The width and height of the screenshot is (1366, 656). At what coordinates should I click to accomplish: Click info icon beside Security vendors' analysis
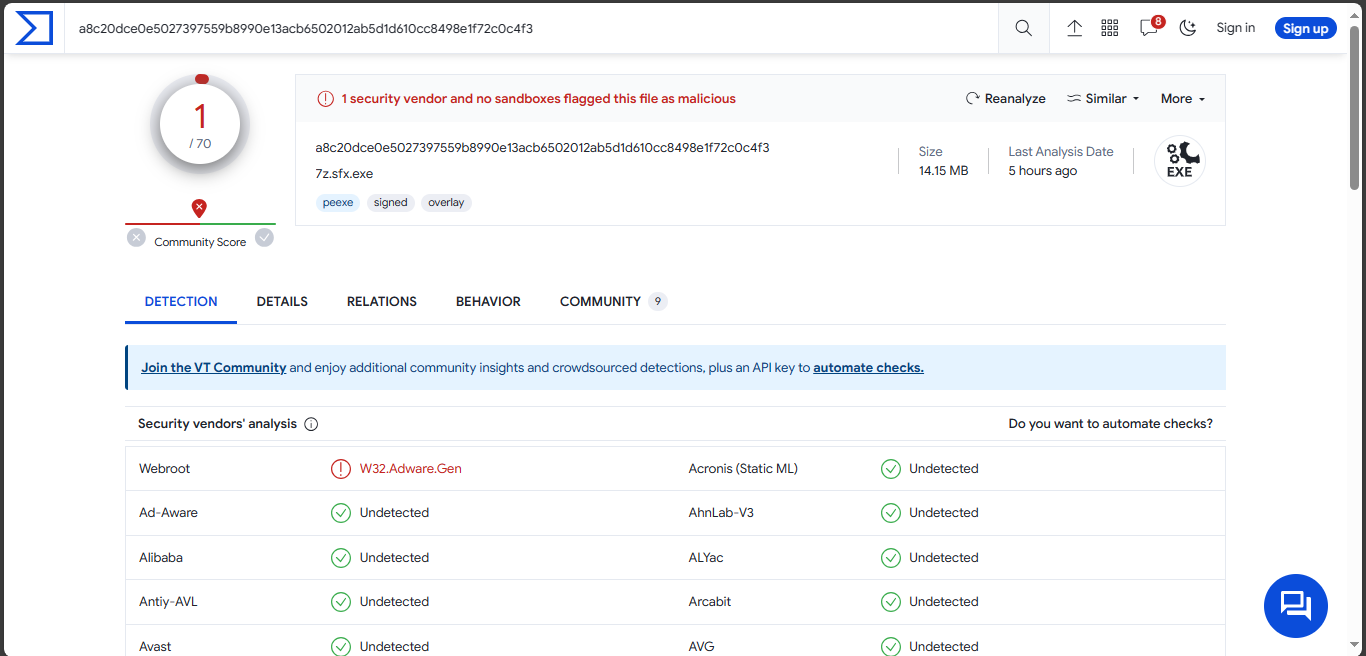coord(311,424)
